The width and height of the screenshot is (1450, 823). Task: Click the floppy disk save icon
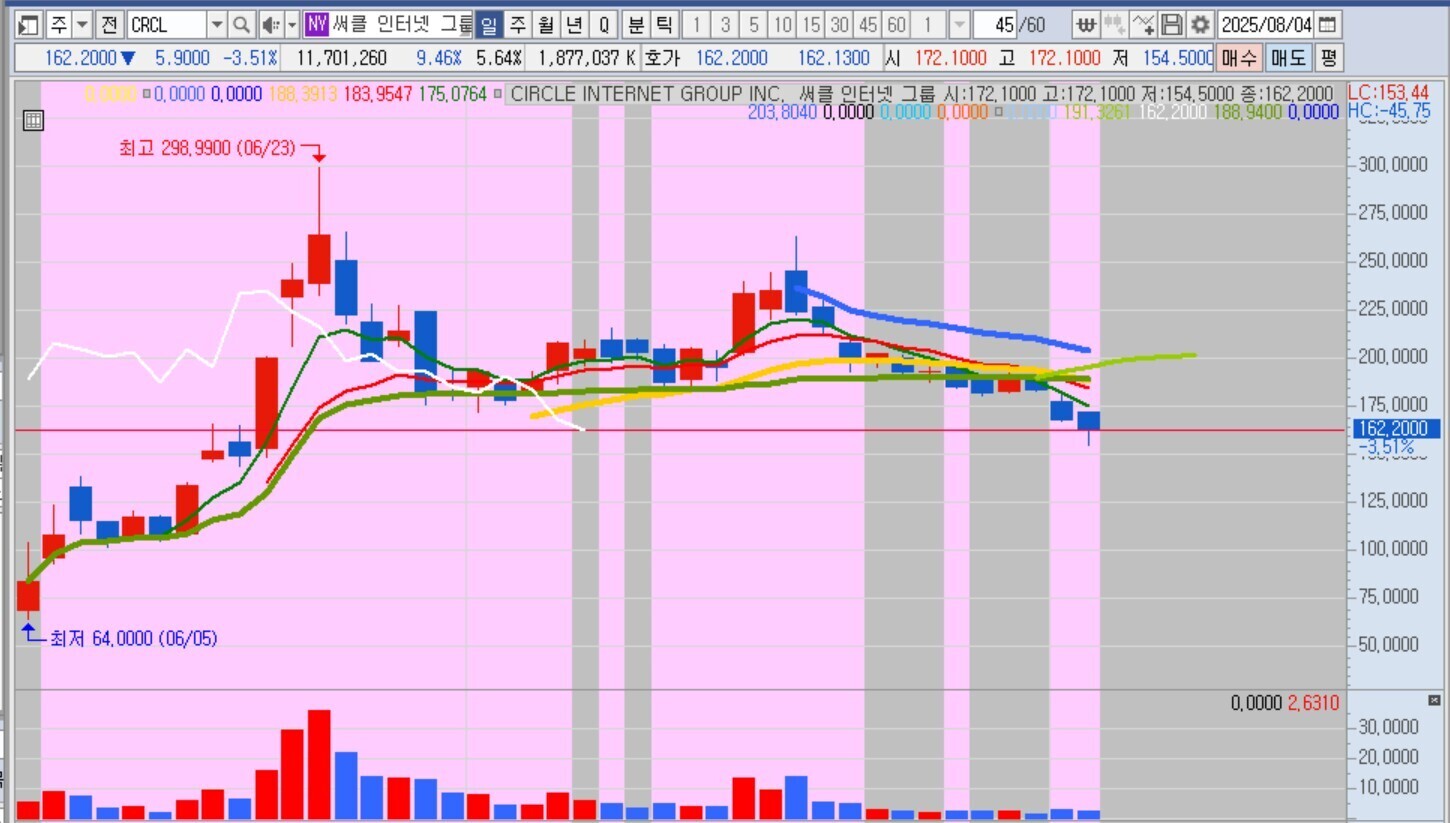tap(1172, 25)
